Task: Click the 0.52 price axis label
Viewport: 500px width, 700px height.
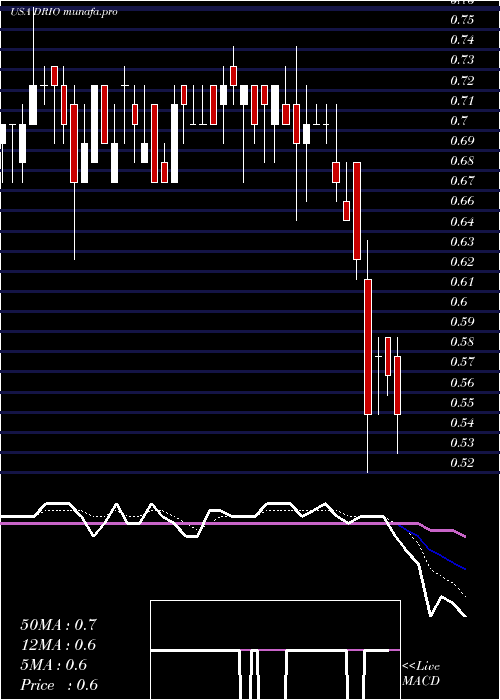Action: (x=462, y=463)
